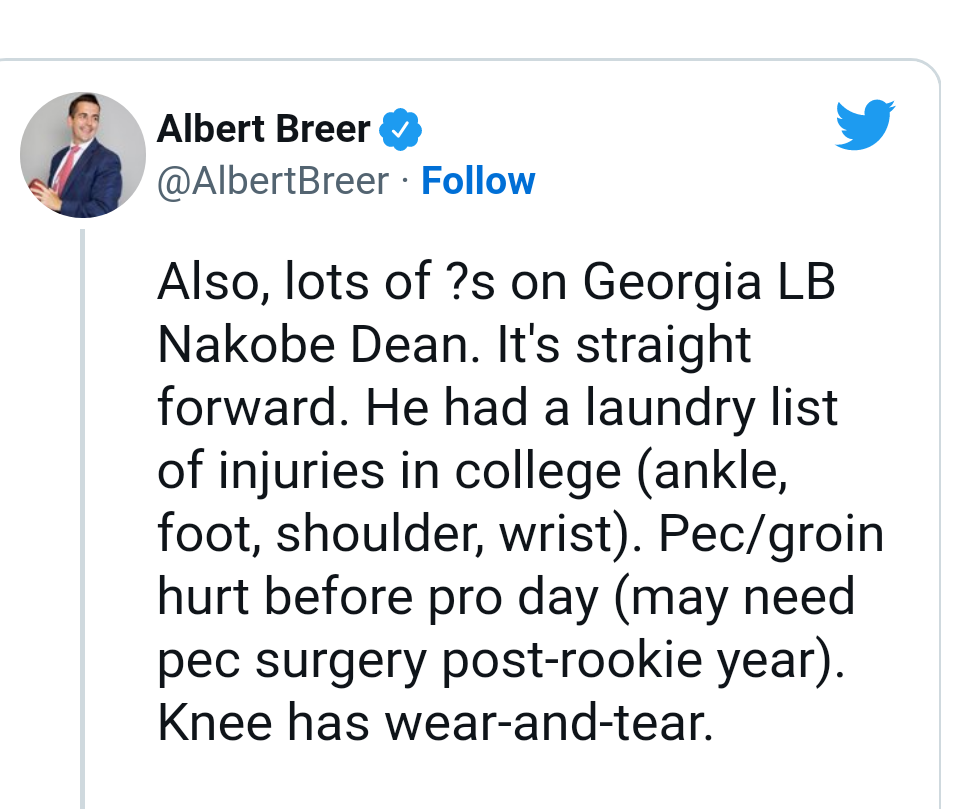Follow Albert Breer
The width and height of the screenshot is (957, 809).
tap(478, 181)
